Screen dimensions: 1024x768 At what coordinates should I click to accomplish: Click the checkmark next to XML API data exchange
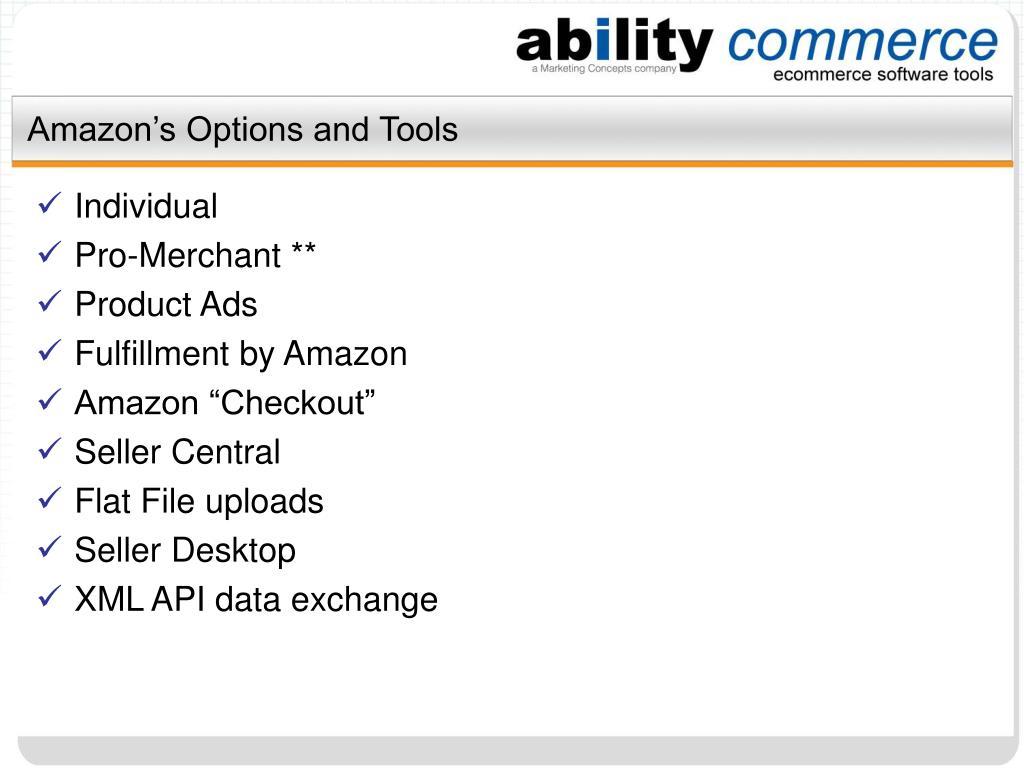pos(50,597)
